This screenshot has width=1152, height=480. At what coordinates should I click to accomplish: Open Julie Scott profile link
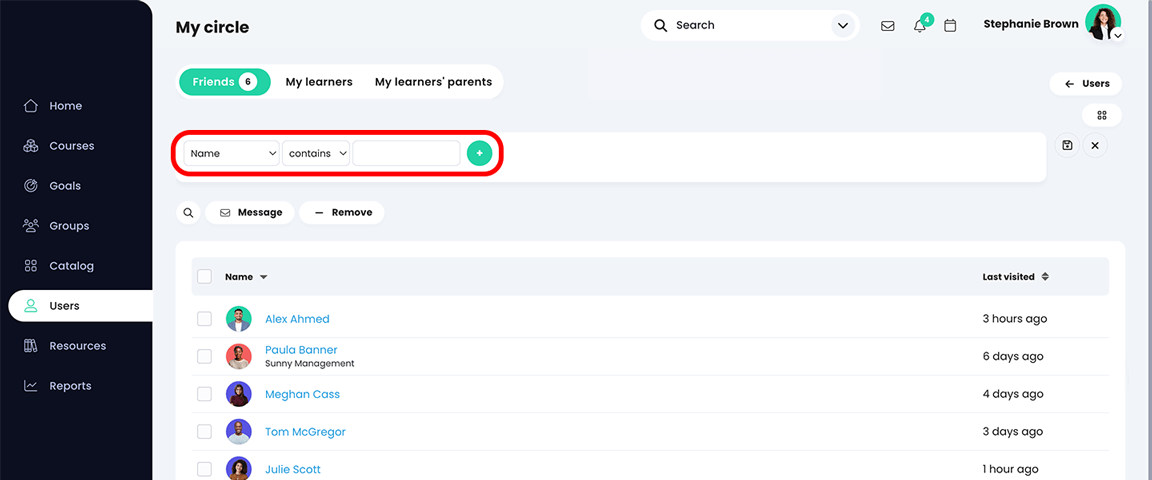point(292,469)
